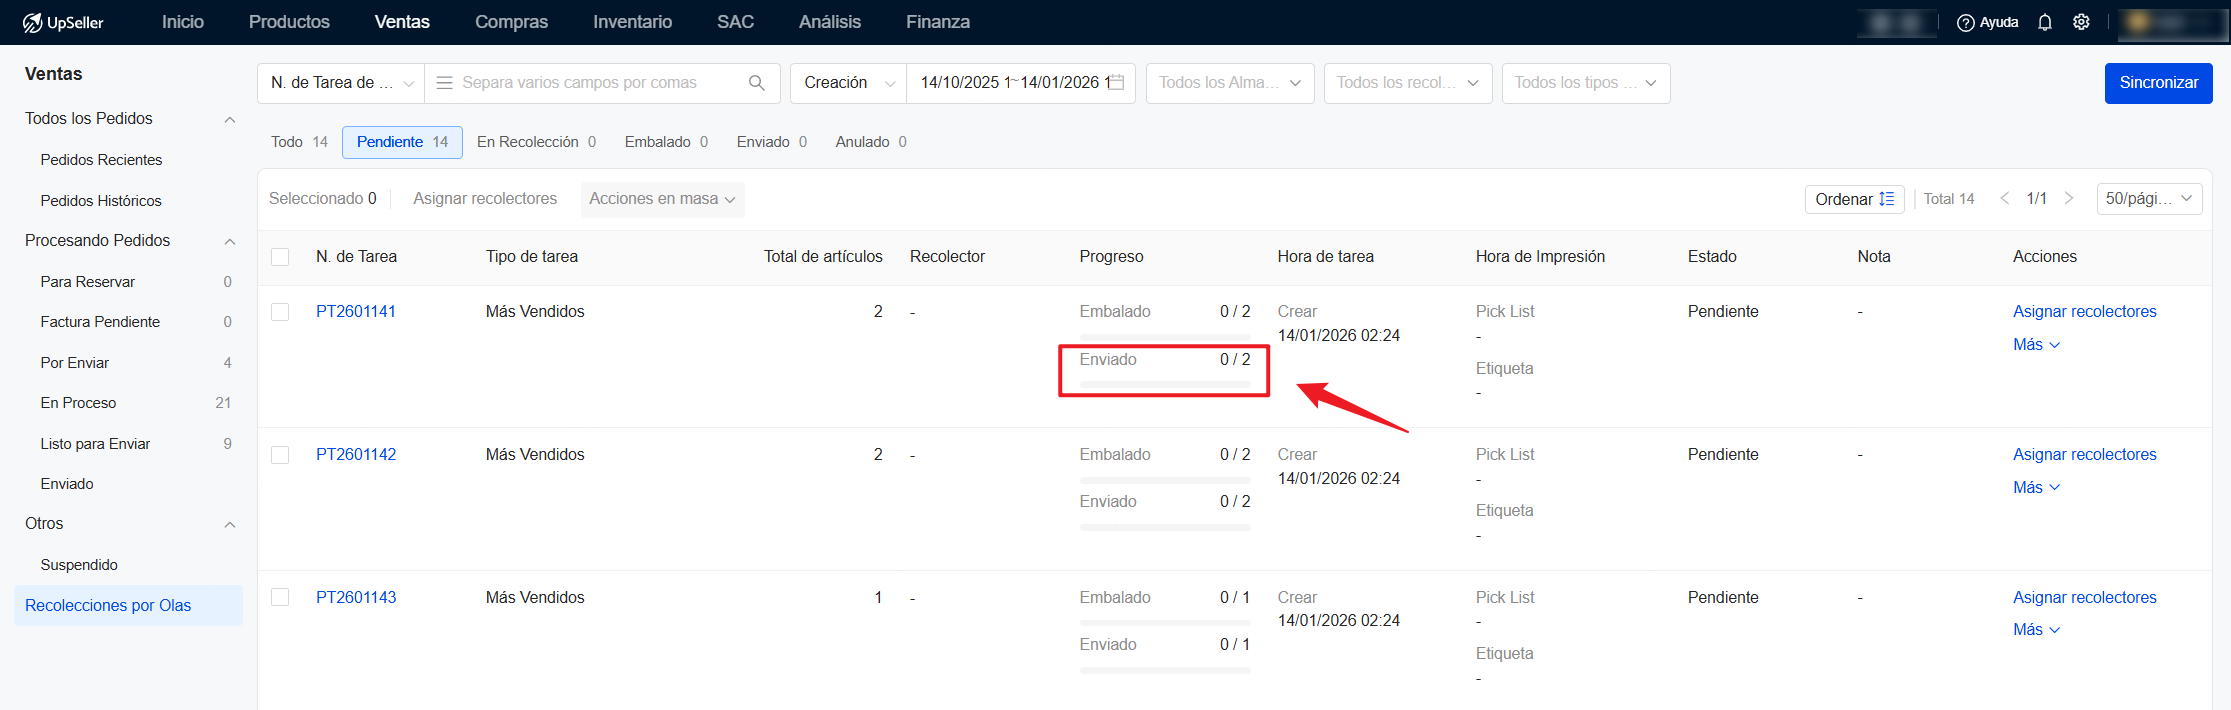
Task: Open task link PT2601141
Action: click(356, 312)
